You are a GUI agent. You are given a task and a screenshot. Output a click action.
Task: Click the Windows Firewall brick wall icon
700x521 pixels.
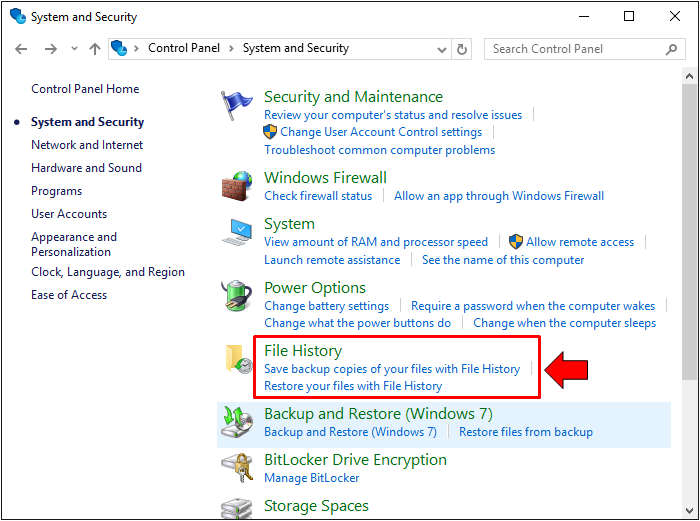pyautogui.click(x=237, y=186)
